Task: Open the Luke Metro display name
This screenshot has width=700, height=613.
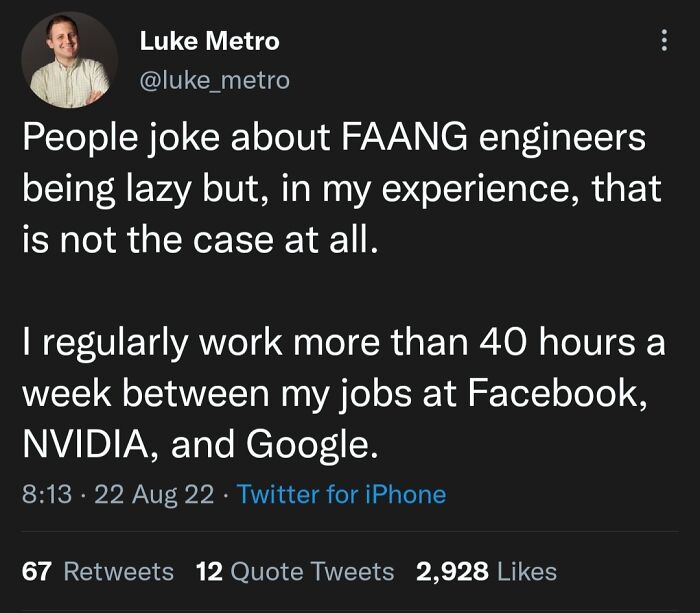Action: tap(209, 41)
